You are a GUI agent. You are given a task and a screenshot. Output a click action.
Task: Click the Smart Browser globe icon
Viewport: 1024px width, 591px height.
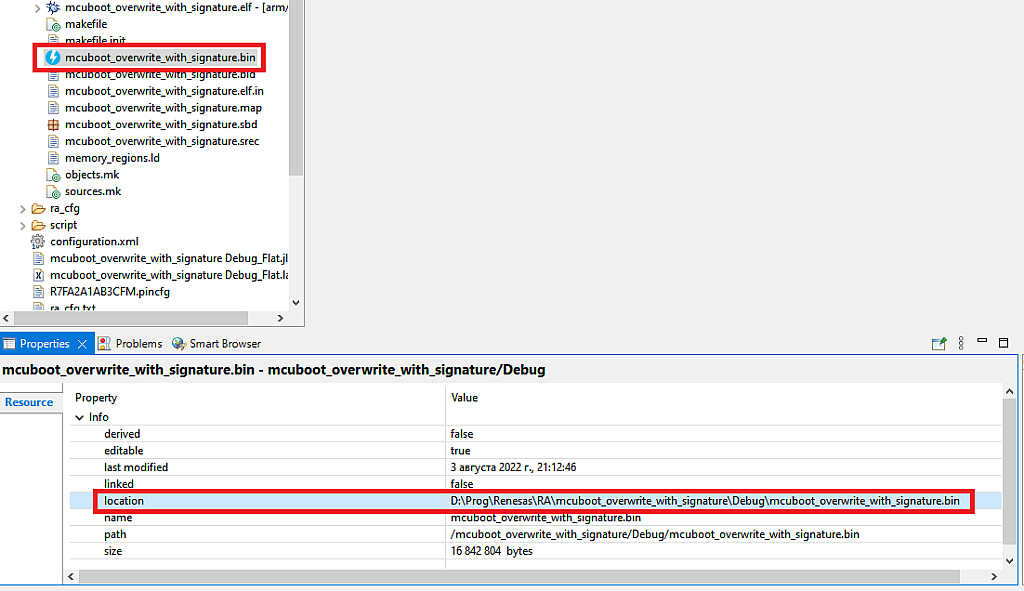click(178, 343)
